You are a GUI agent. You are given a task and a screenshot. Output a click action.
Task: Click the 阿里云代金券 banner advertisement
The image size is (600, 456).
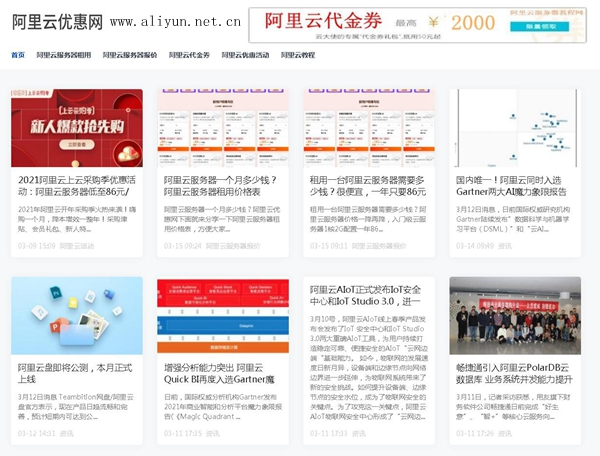click(x=417, y=25)
